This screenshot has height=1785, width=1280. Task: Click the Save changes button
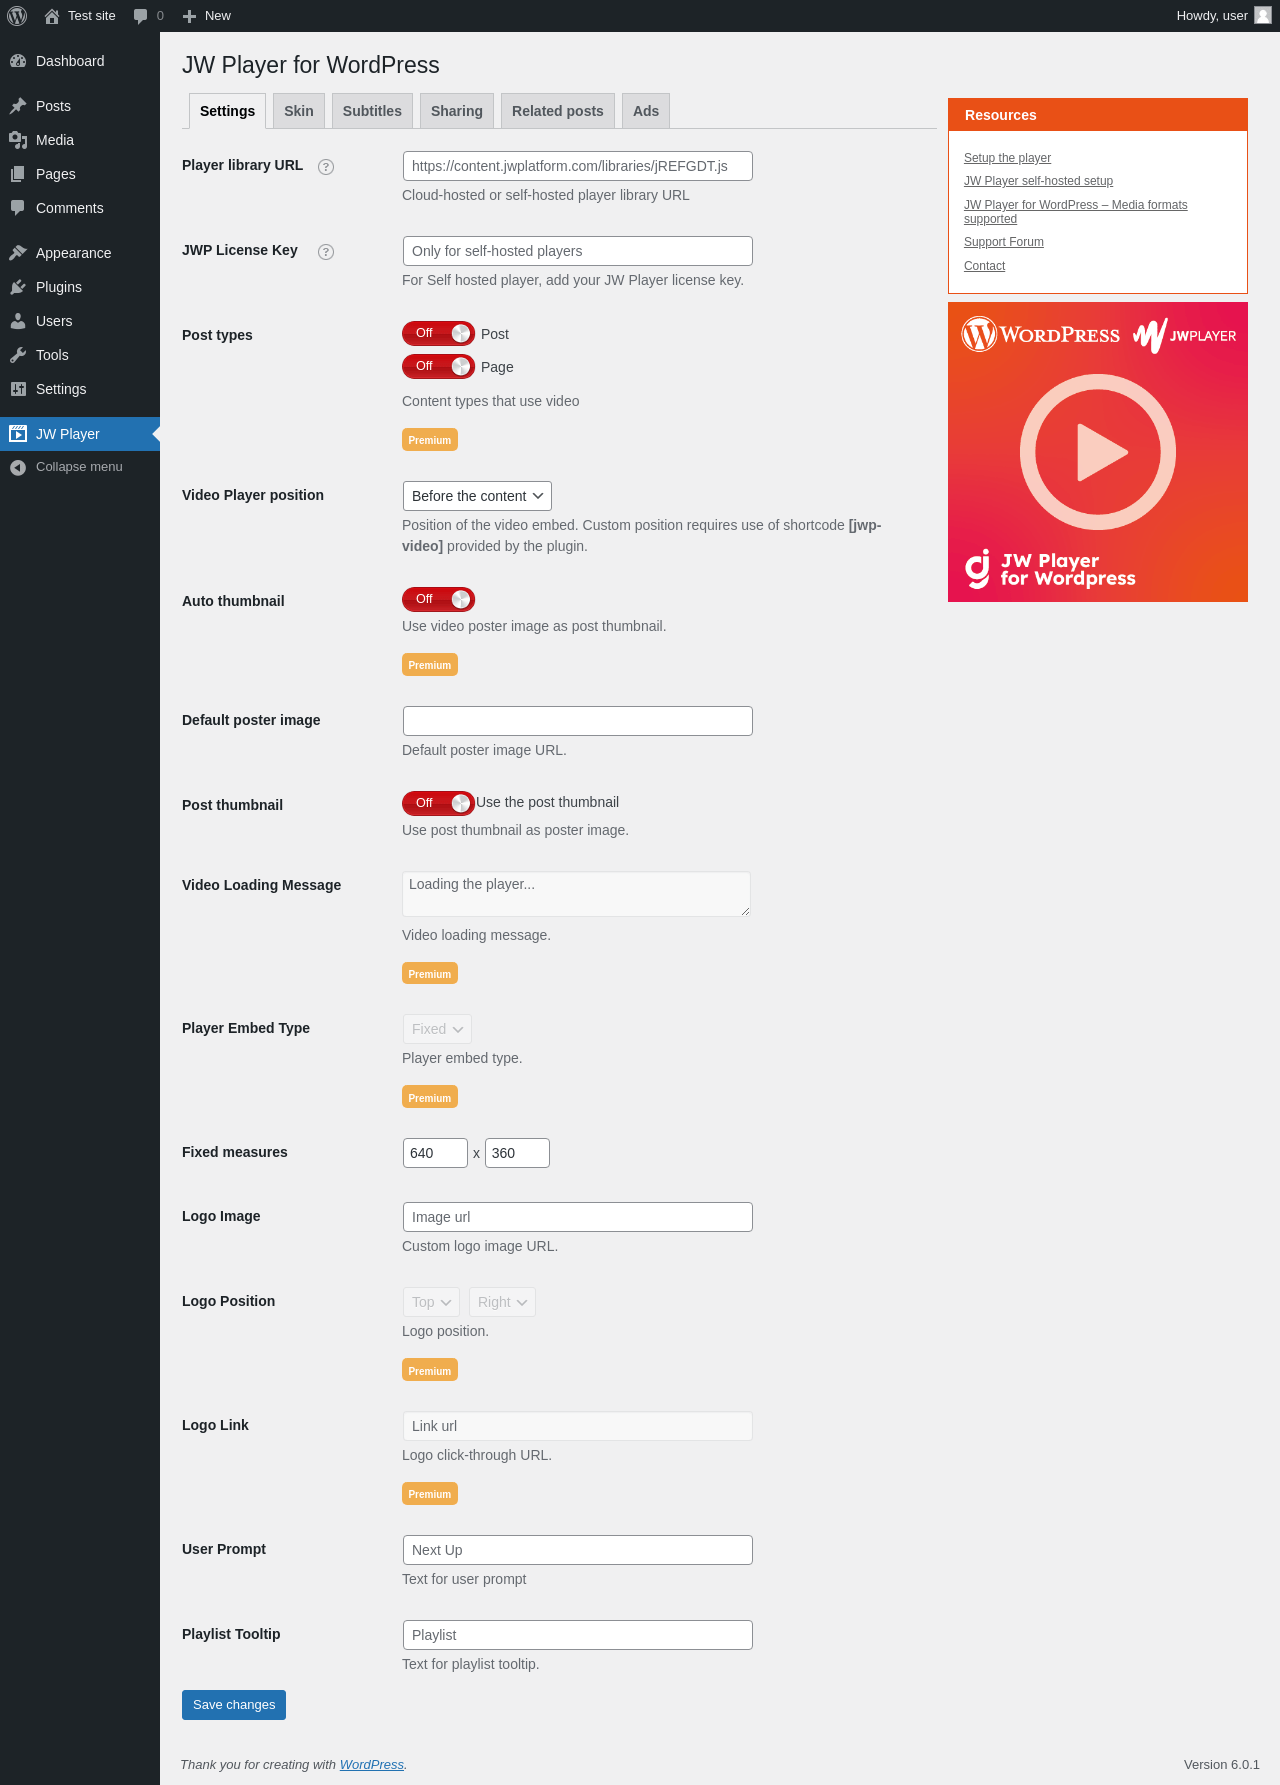tap(234, 1705)
